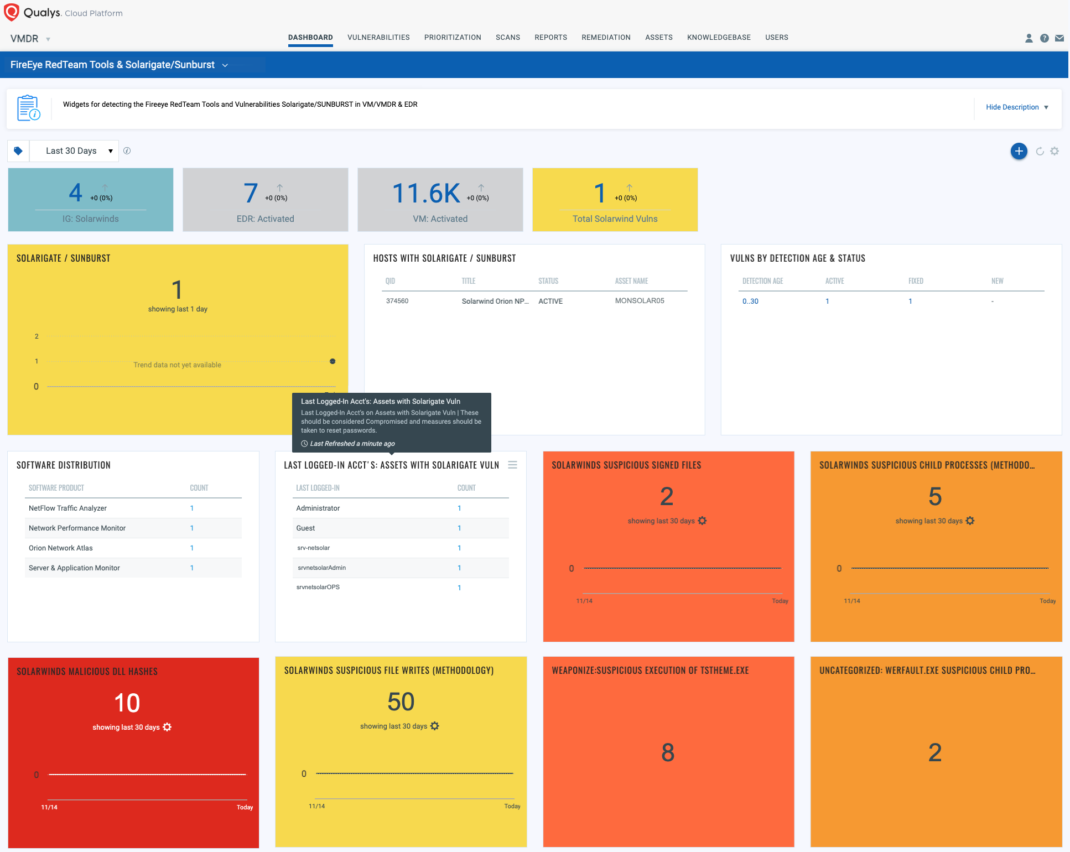
Task: Click gear on Suspicious Child Processes widget
Action: tap(970, 520)
